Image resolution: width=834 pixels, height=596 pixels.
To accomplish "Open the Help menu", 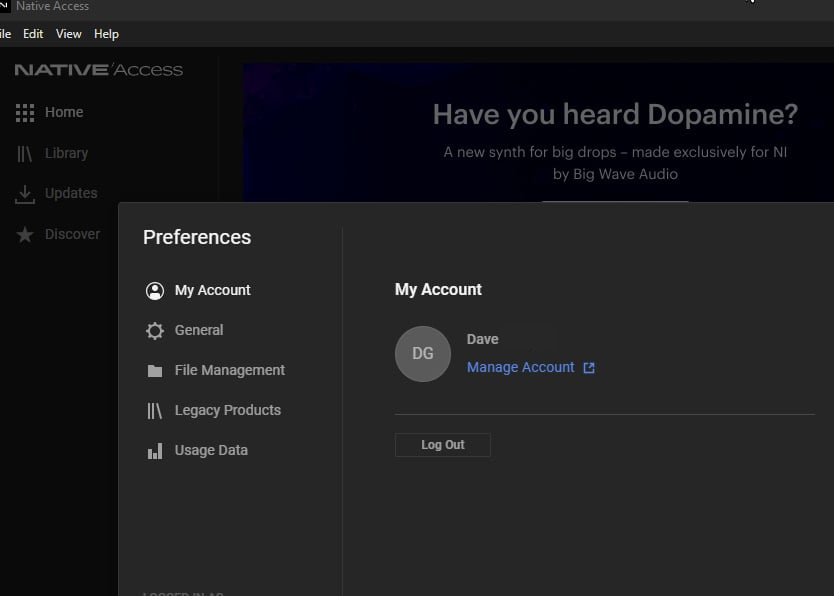I will click(106, 34).
